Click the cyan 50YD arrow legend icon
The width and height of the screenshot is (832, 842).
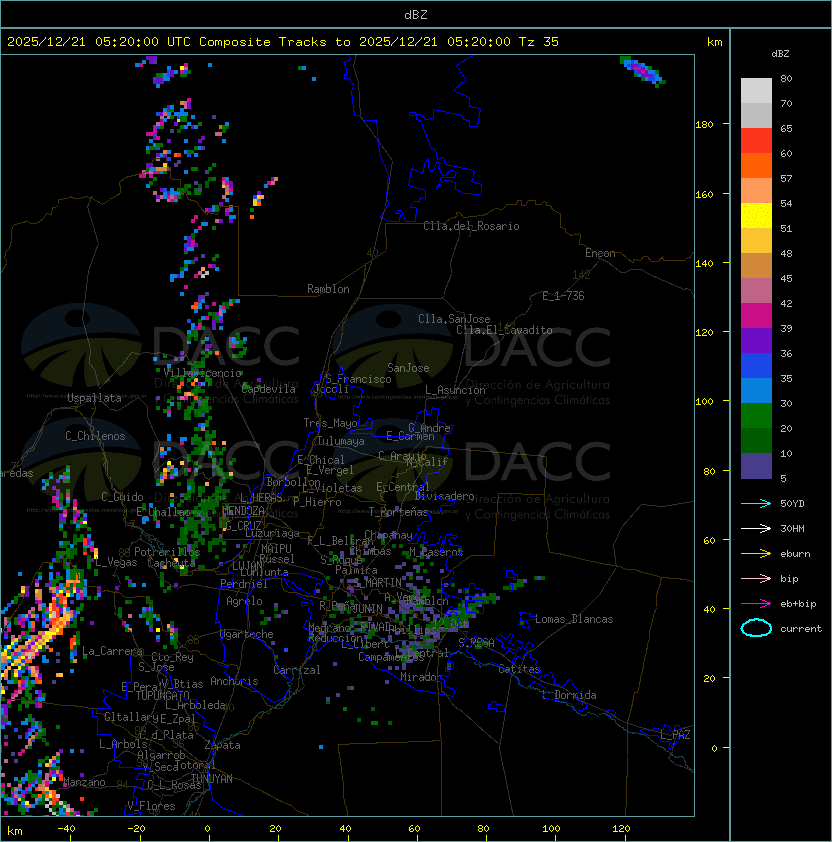756,504
